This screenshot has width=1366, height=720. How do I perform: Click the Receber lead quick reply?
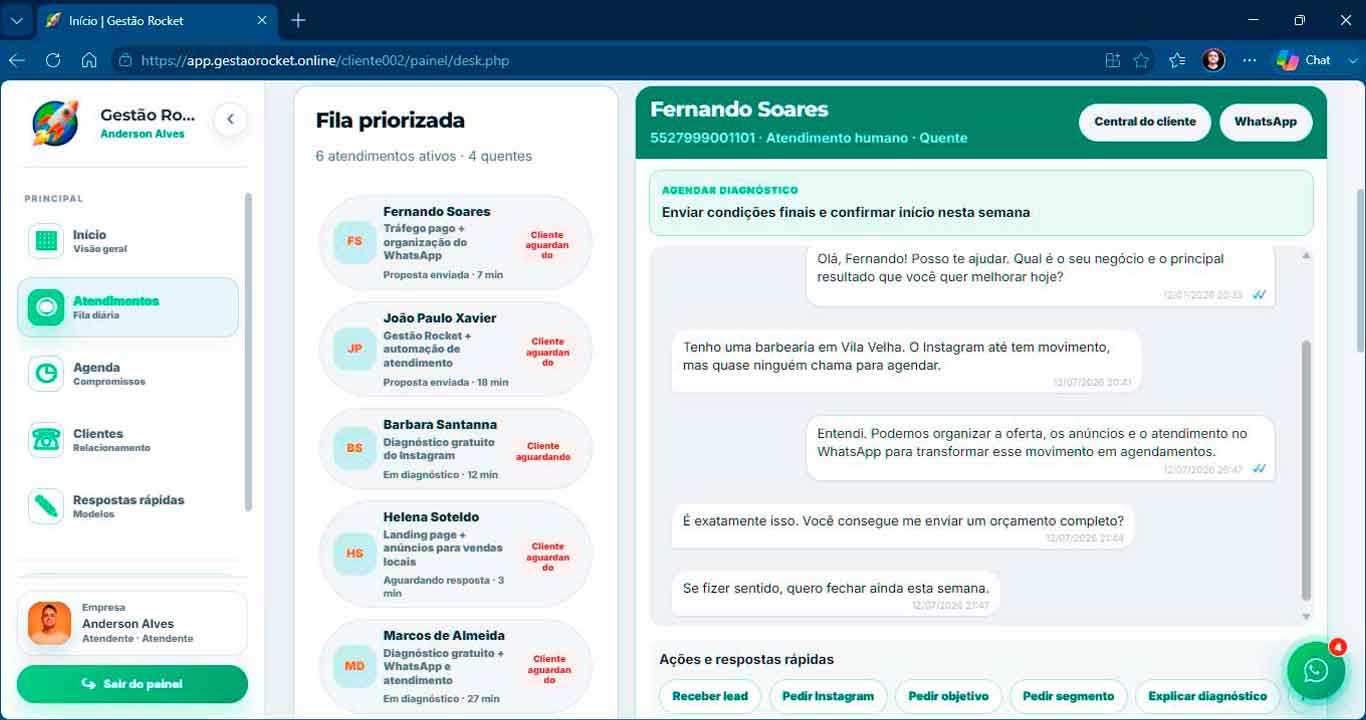click(x=710, y=696)
